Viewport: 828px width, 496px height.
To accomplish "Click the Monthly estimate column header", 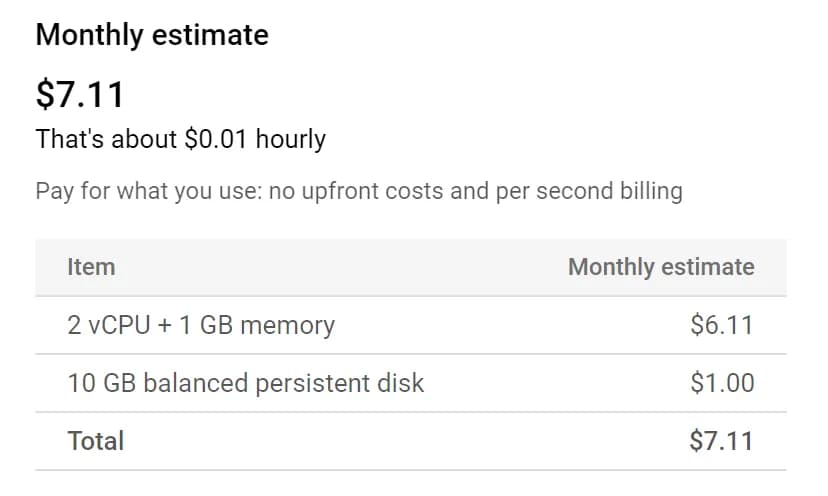I will (x=661, y=267).
